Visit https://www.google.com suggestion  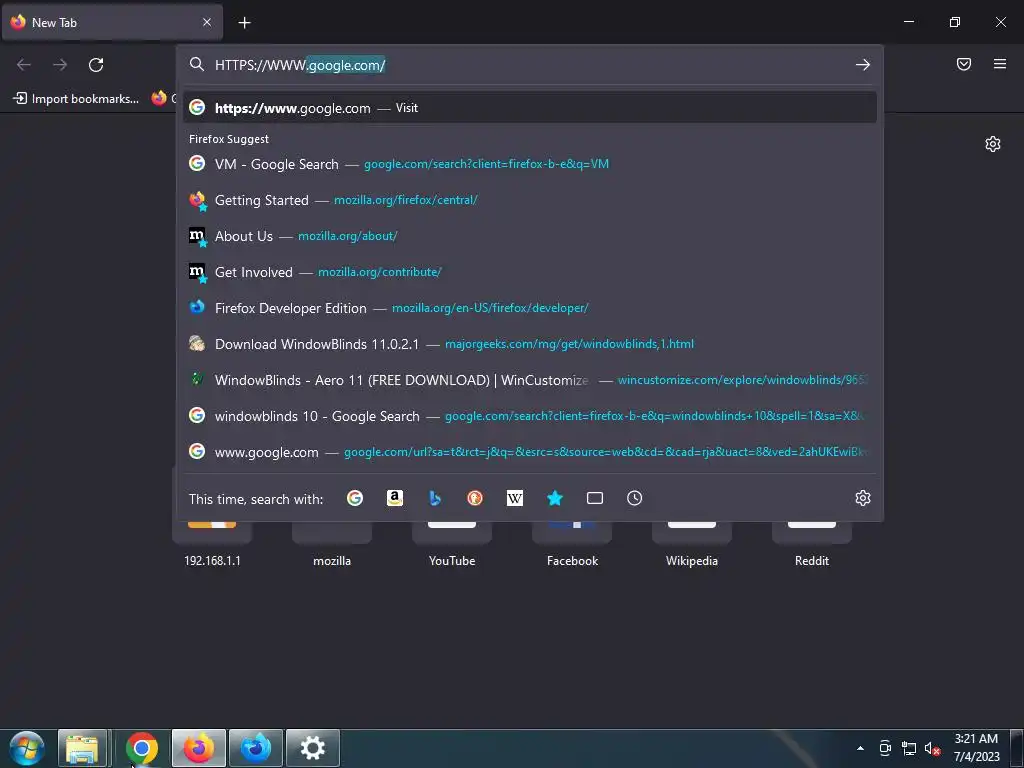coord(530,108)
